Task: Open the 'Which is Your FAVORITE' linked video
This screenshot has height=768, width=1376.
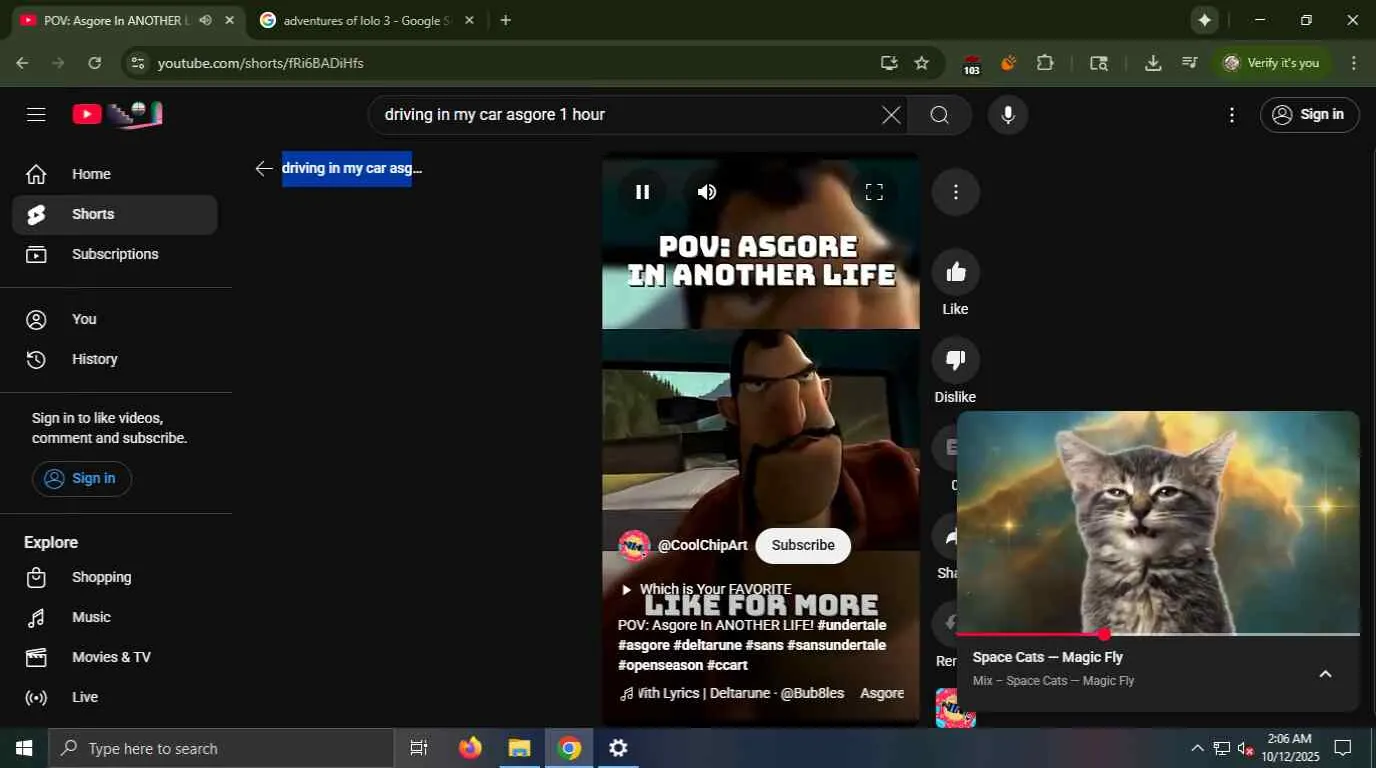Action: coord(706,589)
